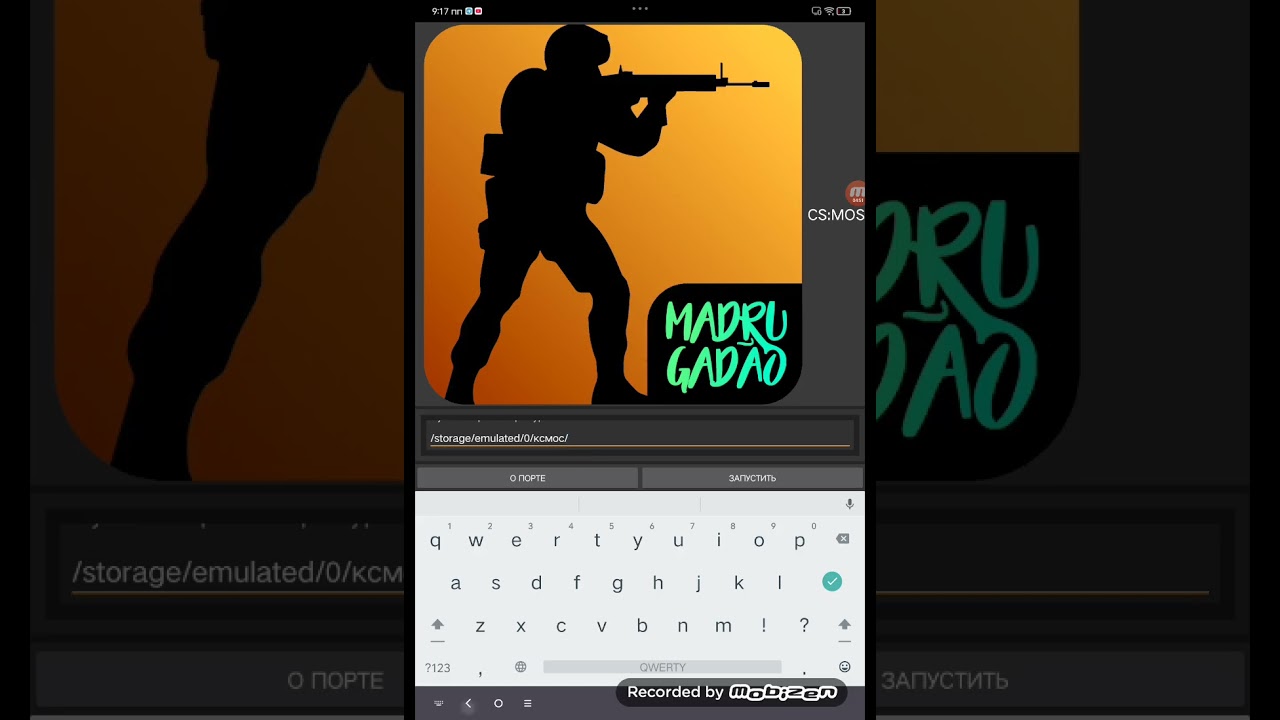Click the О ПОРТЕ button
Screen dimensions: 1280x720
(x=527, y=478)
